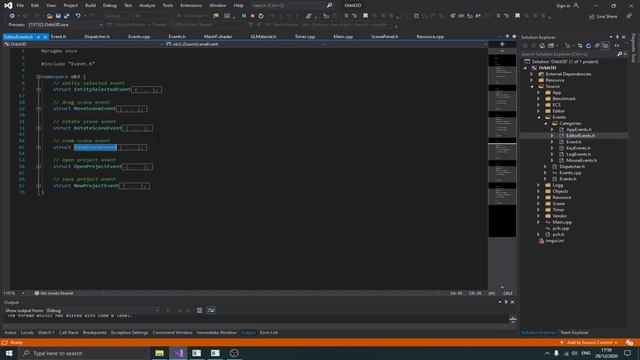The width and height of the screenshot is (640, 360).
Task: Switch to the SceneFanel.h tab
Action: coord(384,37)
